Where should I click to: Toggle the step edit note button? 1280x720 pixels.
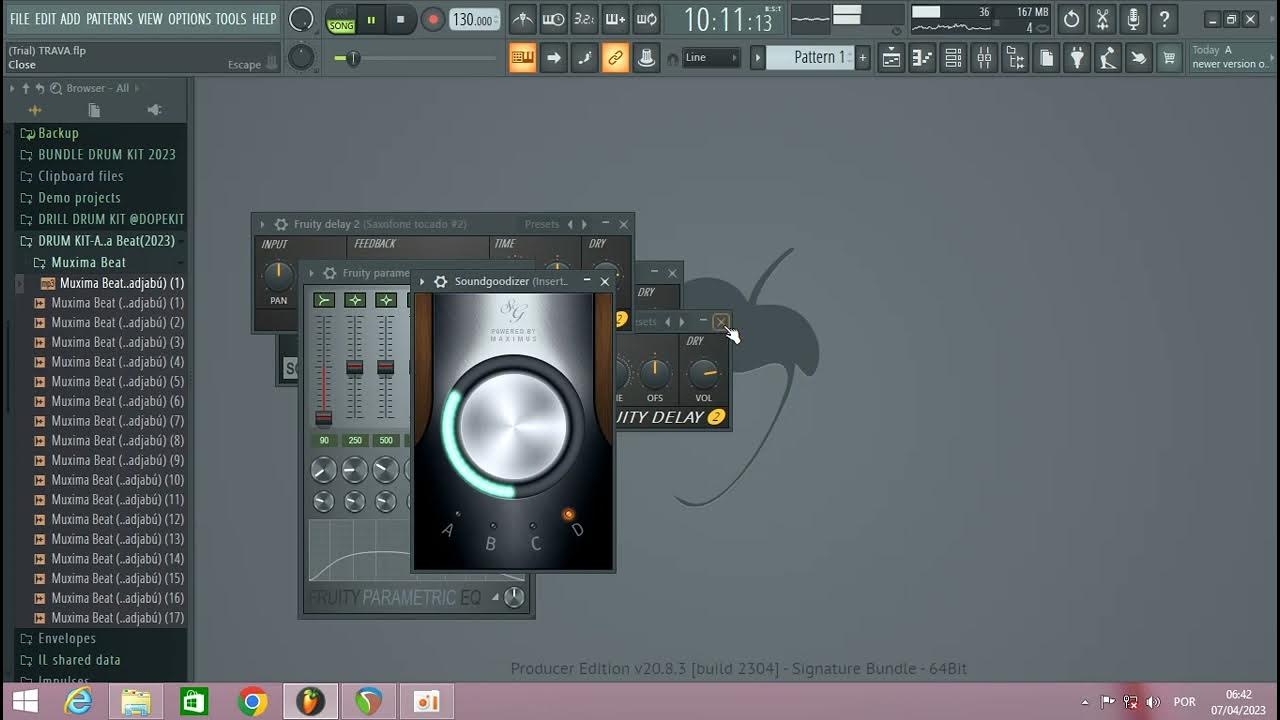tap(584, 58)
